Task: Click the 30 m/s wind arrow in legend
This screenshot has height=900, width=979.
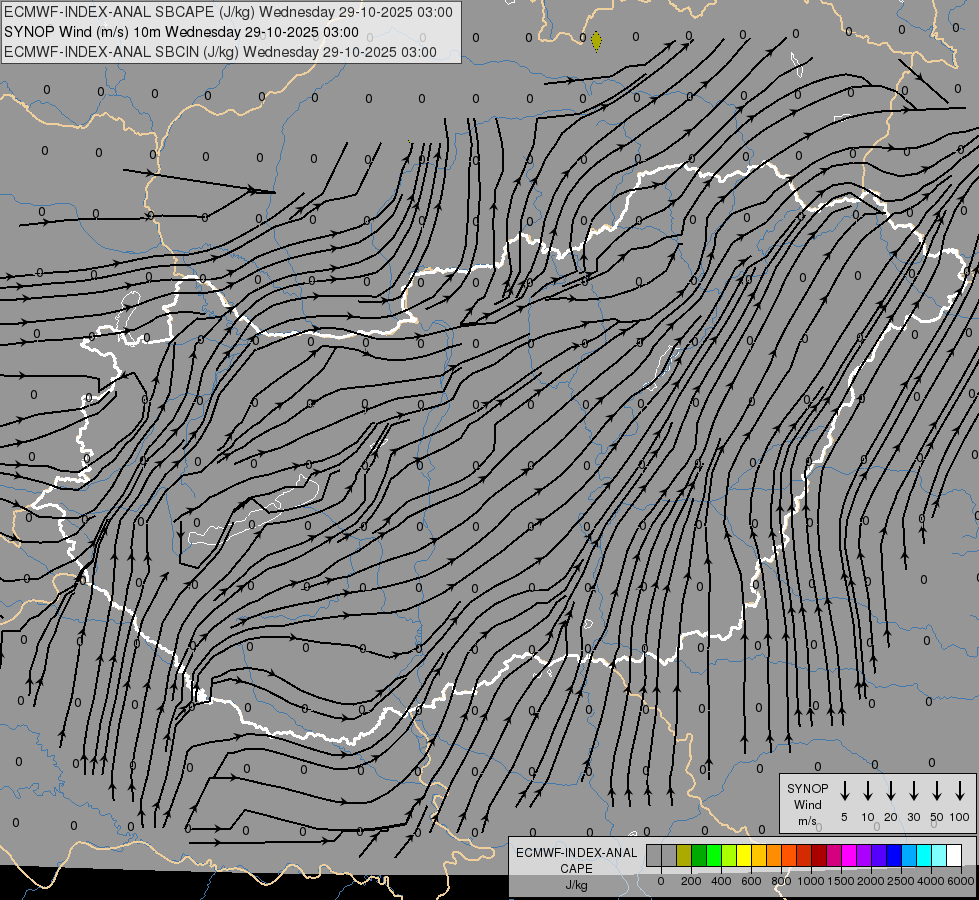Action: click(x=913, y=791)
